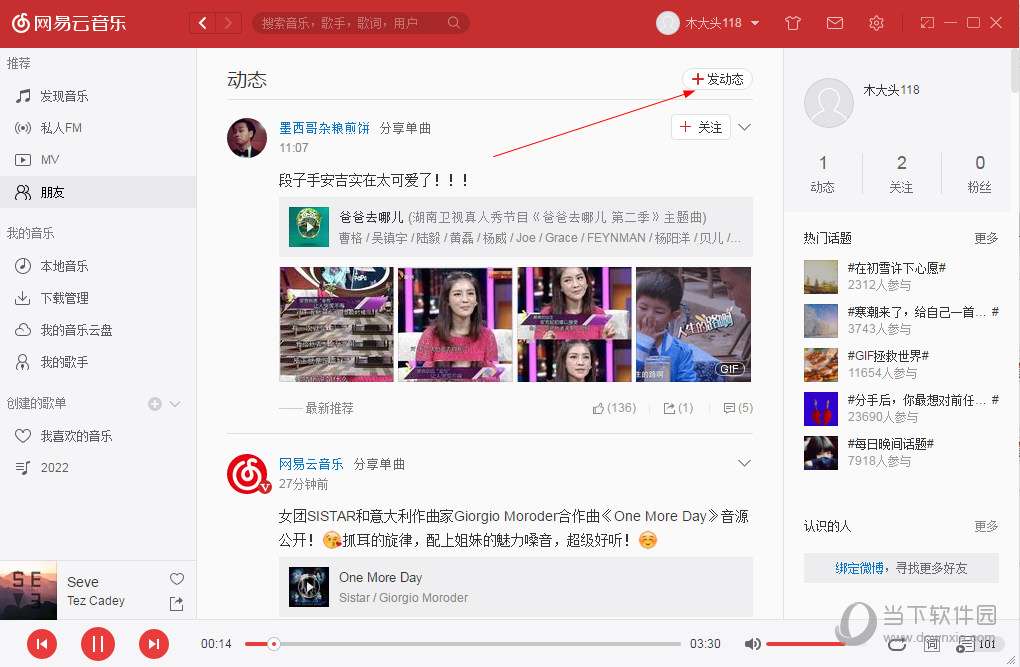Switch play mode with the repeat icon

point(897,644)
